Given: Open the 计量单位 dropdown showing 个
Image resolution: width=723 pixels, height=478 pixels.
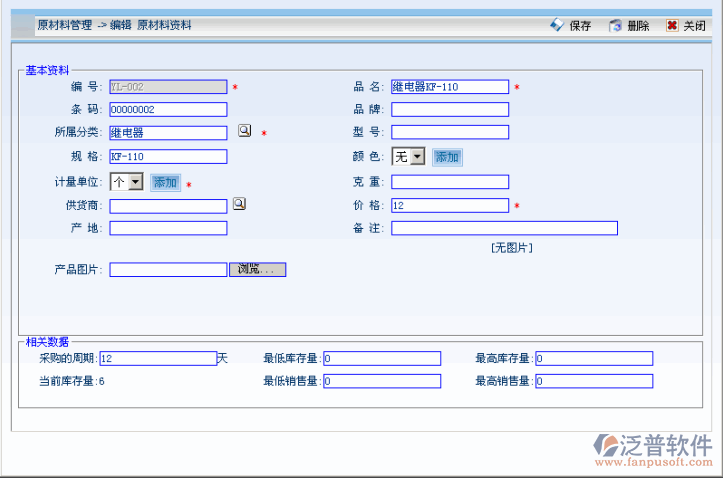Looking at the screenshot, I should (x=127, y=182).
